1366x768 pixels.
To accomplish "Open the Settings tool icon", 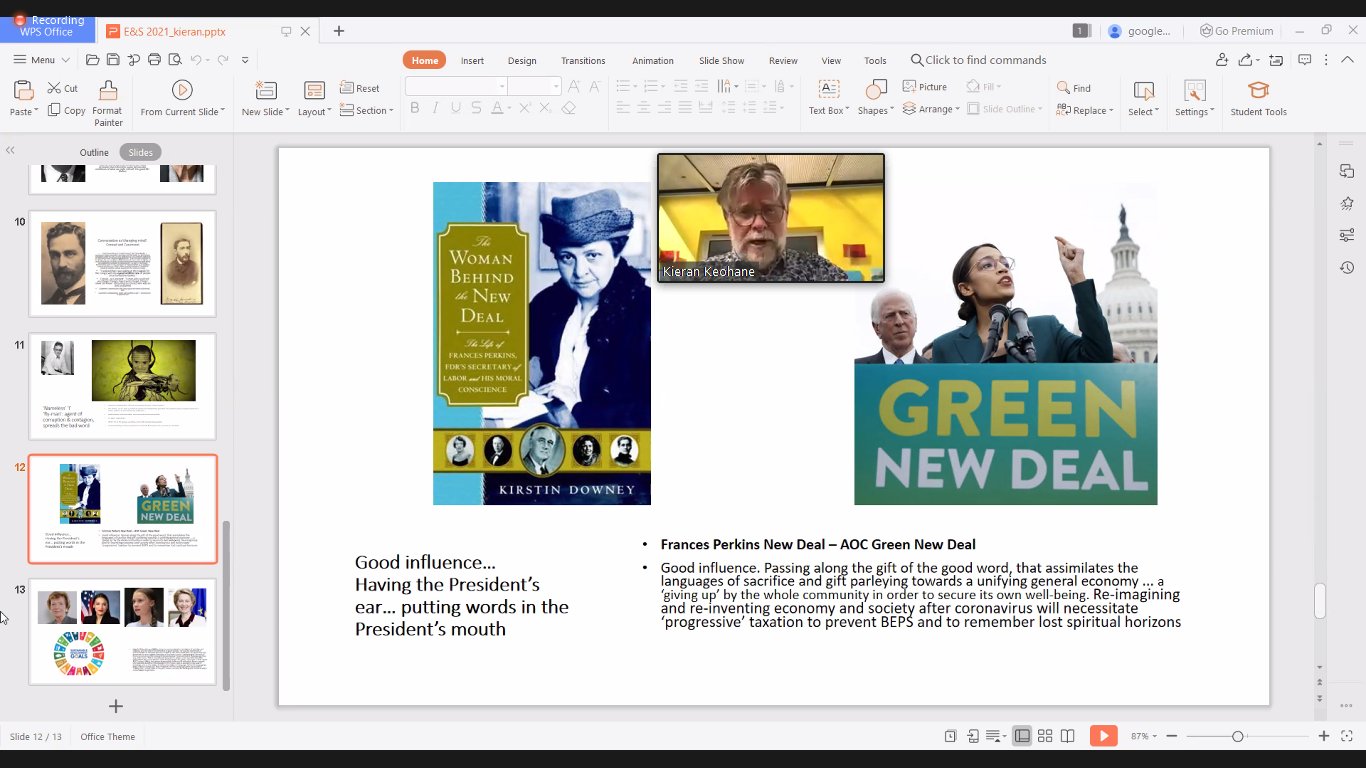I will tap(1194, 91).
